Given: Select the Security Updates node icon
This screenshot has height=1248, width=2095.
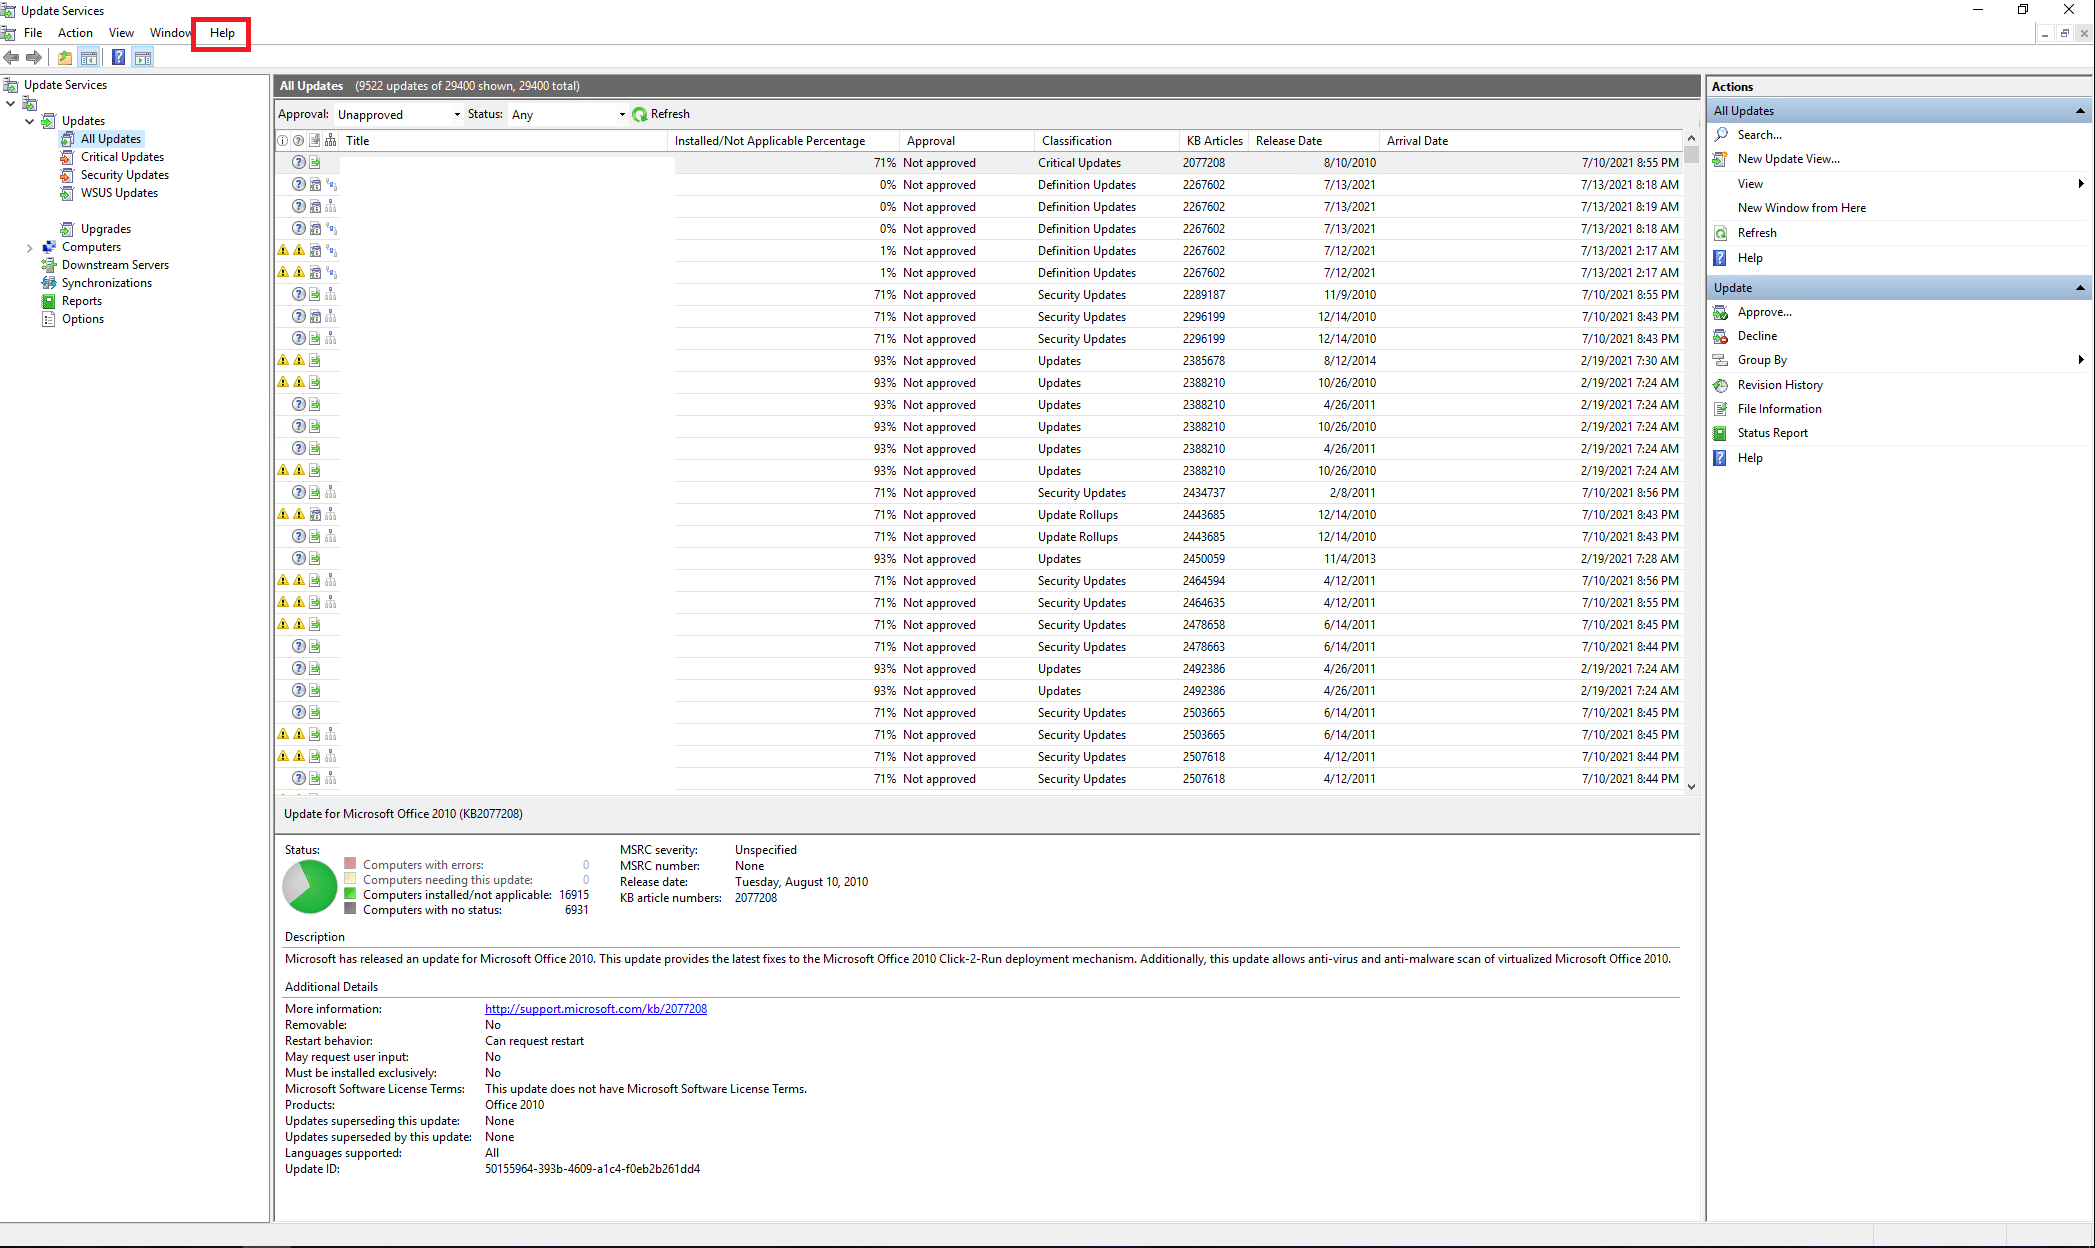Looking at the screenshot, I should click(x=67, y=175).
